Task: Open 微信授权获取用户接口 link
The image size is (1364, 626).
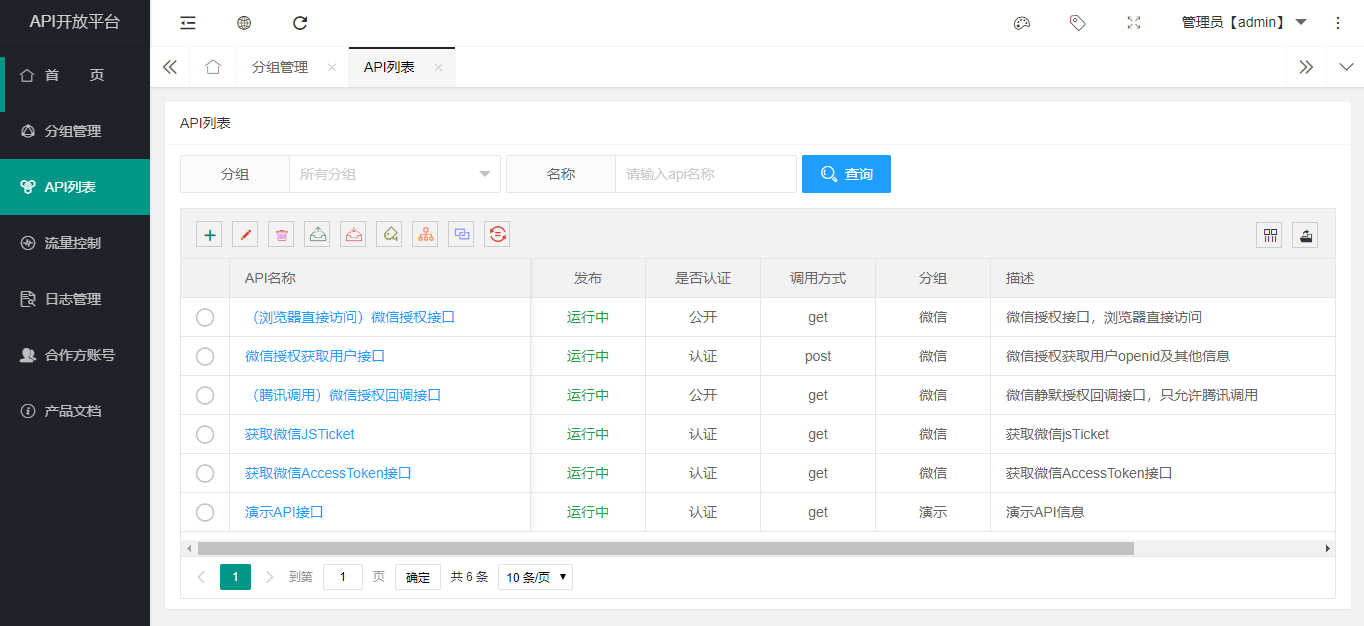Action: pos(315,356)
